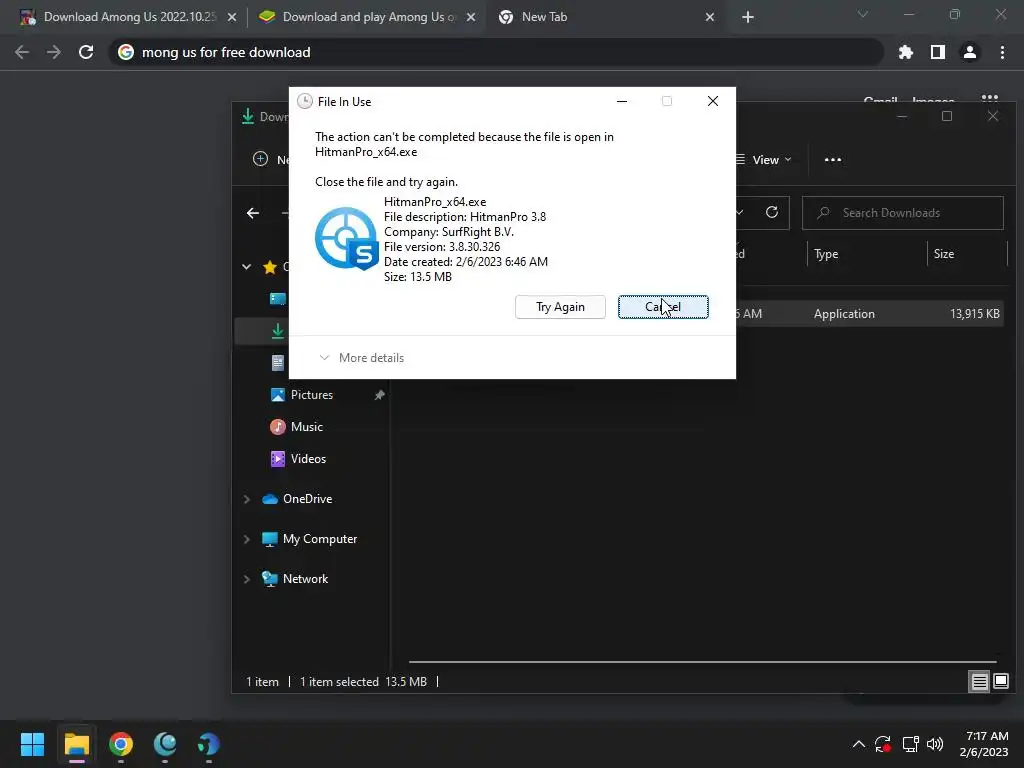Open a new Chrome tab with plus
1024x768 pixels.
pos(748,17)
